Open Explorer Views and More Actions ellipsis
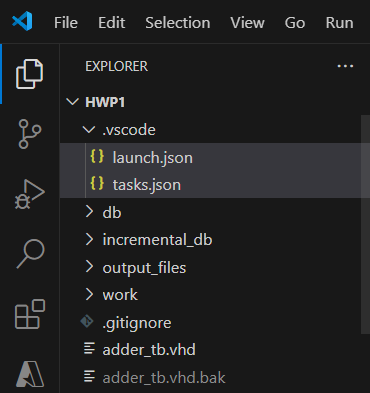 coord(345,66)
